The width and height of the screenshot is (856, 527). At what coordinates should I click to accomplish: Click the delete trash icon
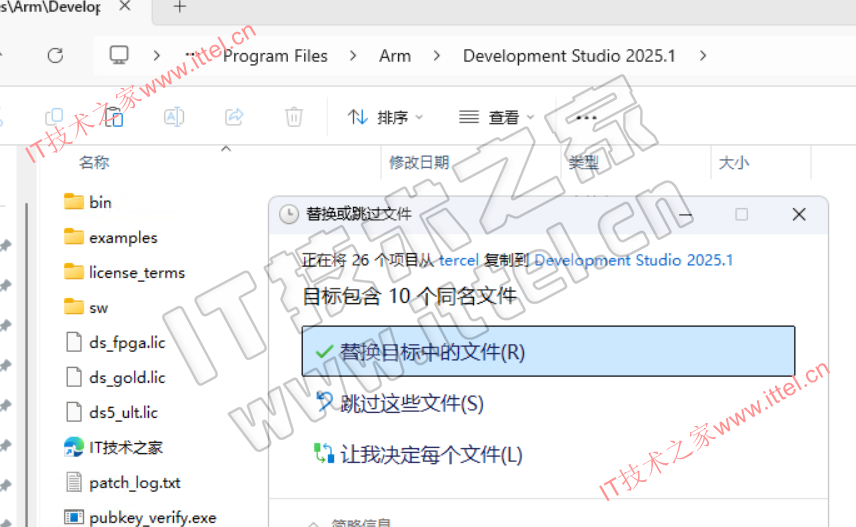tap(293, 117)
